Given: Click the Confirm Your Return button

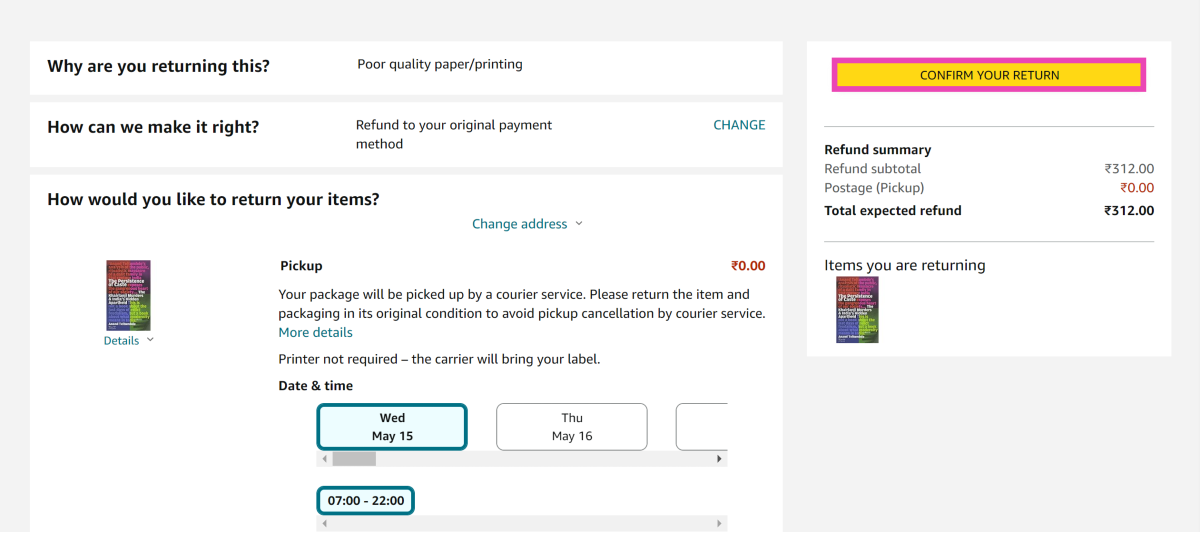Looking at the screenshot, I should click(x=989, y=75).
